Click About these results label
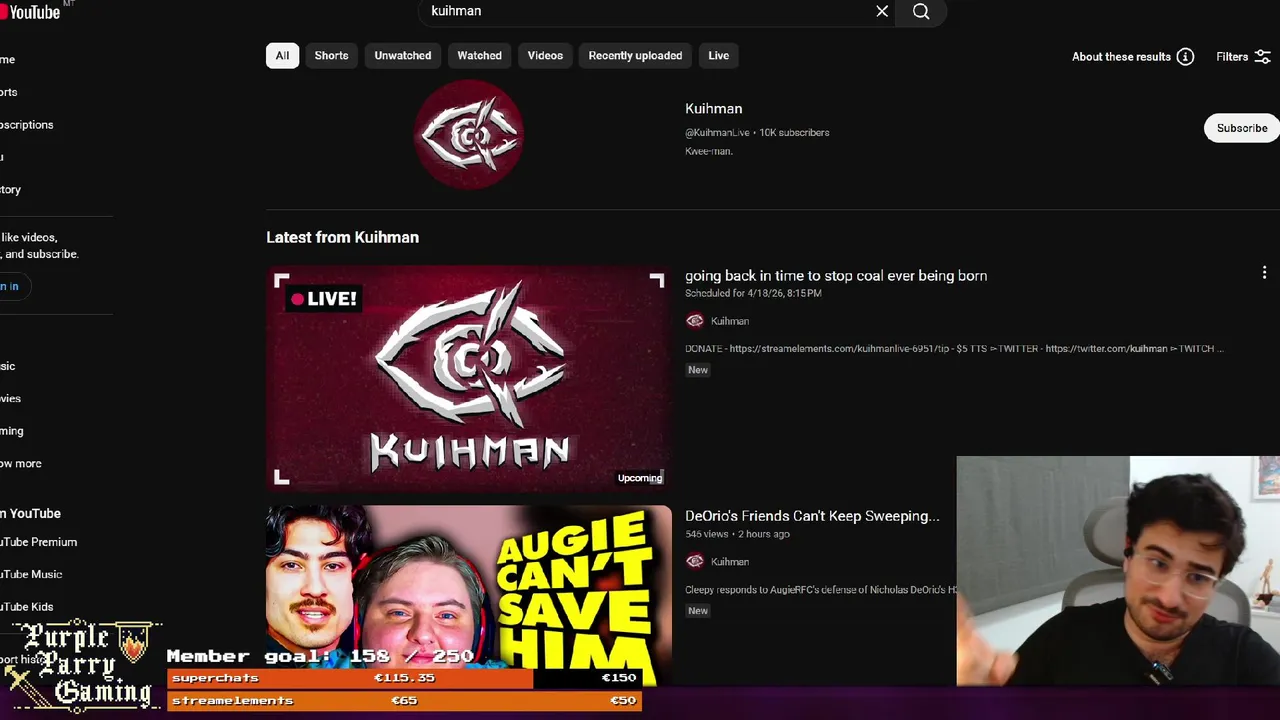The image size is (1280, 720). (1121, 57)
